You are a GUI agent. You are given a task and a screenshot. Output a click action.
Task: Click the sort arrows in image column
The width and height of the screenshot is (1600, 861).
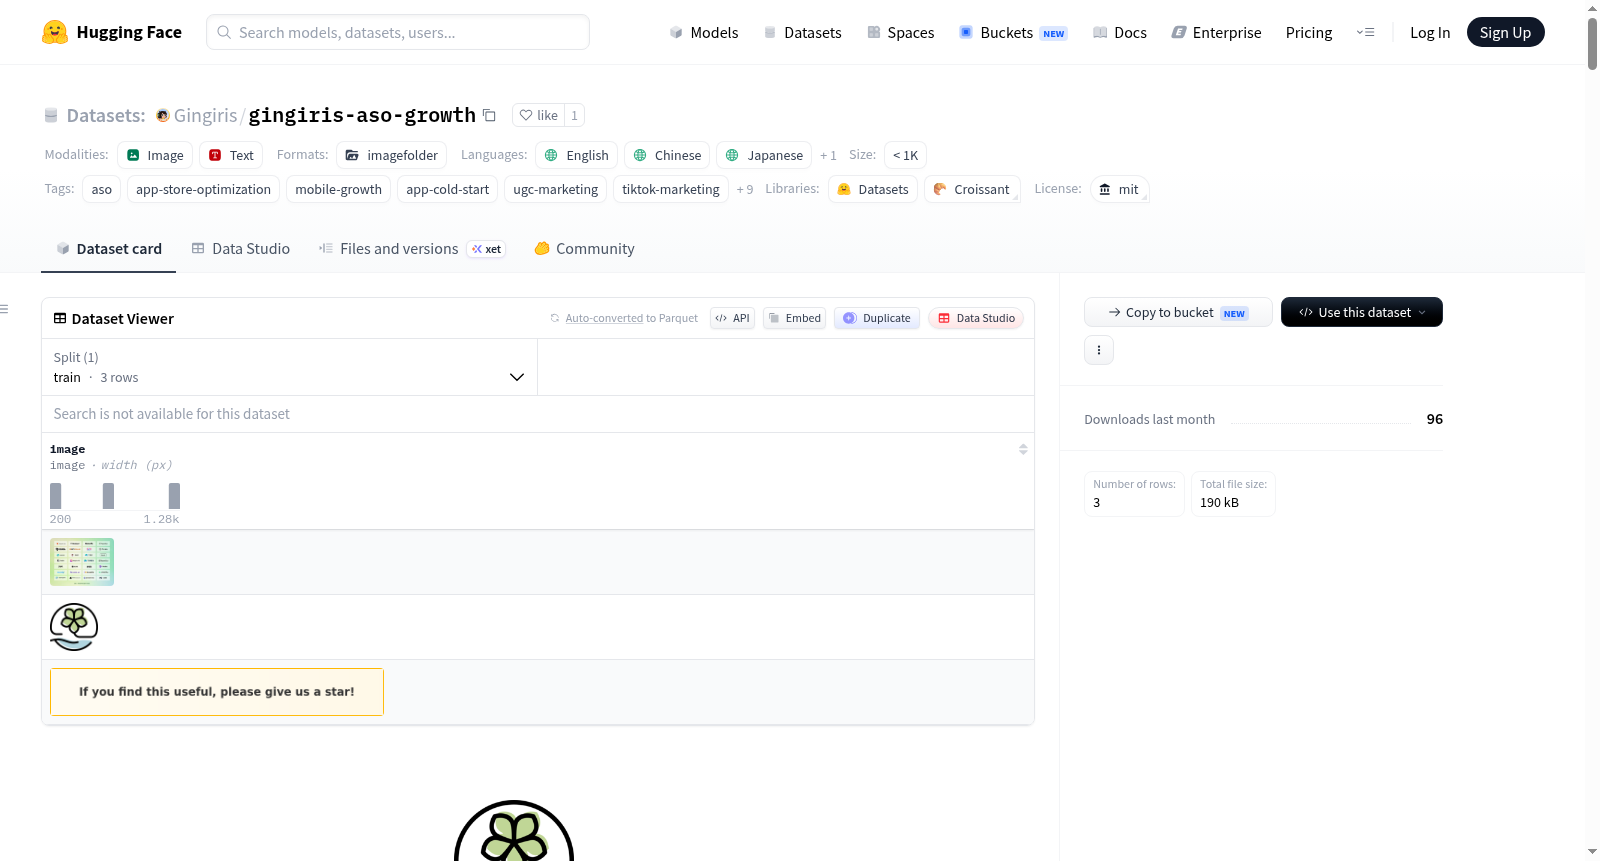coord(1023,449)
